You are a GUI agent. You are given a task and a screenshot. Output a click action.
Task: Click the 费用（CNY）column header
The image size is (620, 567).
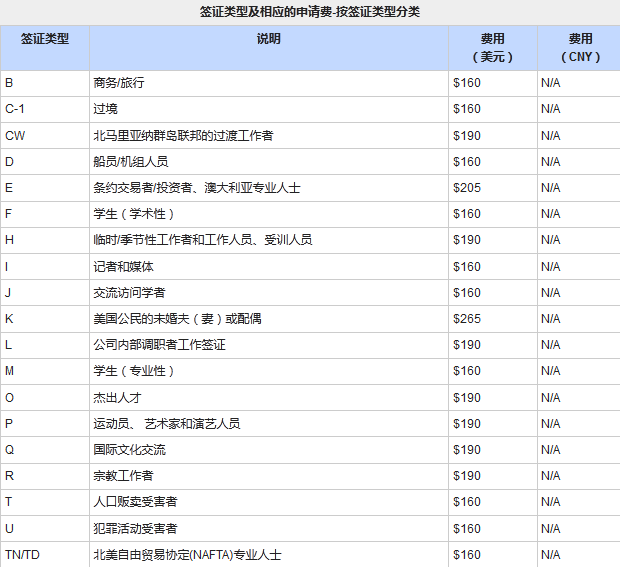click(580, 47)
